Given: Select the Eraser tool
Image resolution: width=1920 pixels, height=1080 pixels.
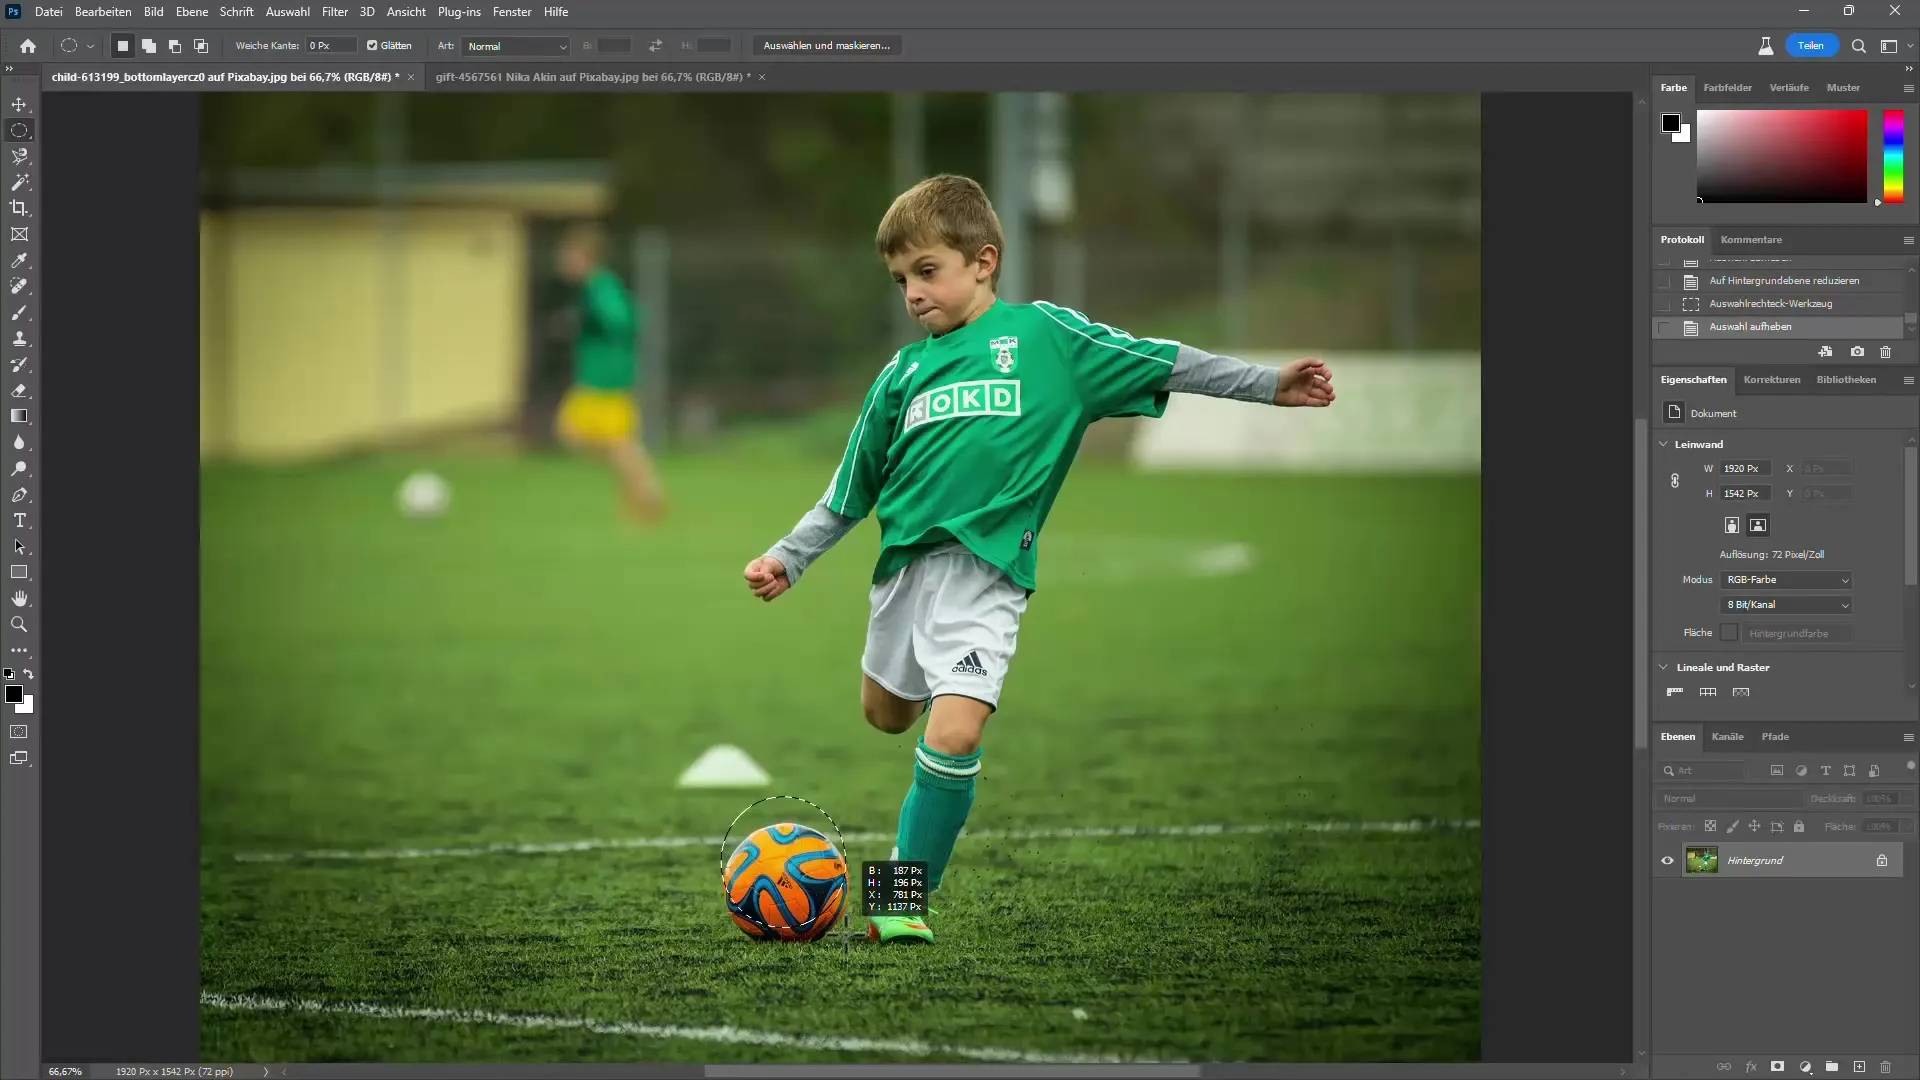Looking at the screenshot, I should tap(19, 390).
